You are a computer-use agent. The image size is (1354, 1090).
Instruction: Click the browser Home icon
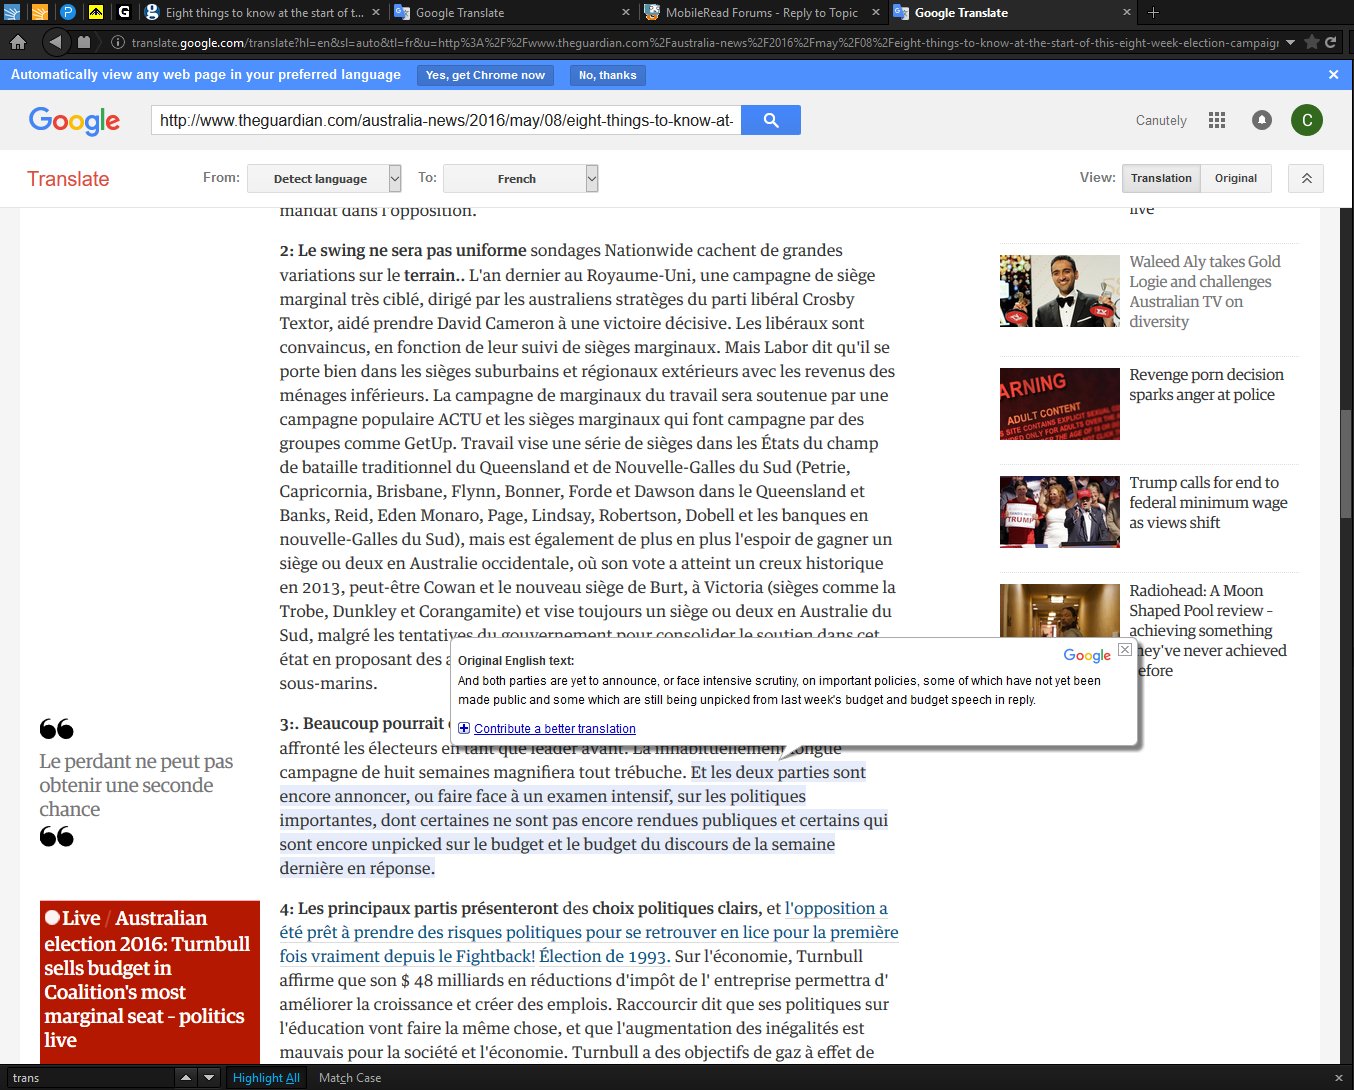pyautogui.click(x=17, y=42)
